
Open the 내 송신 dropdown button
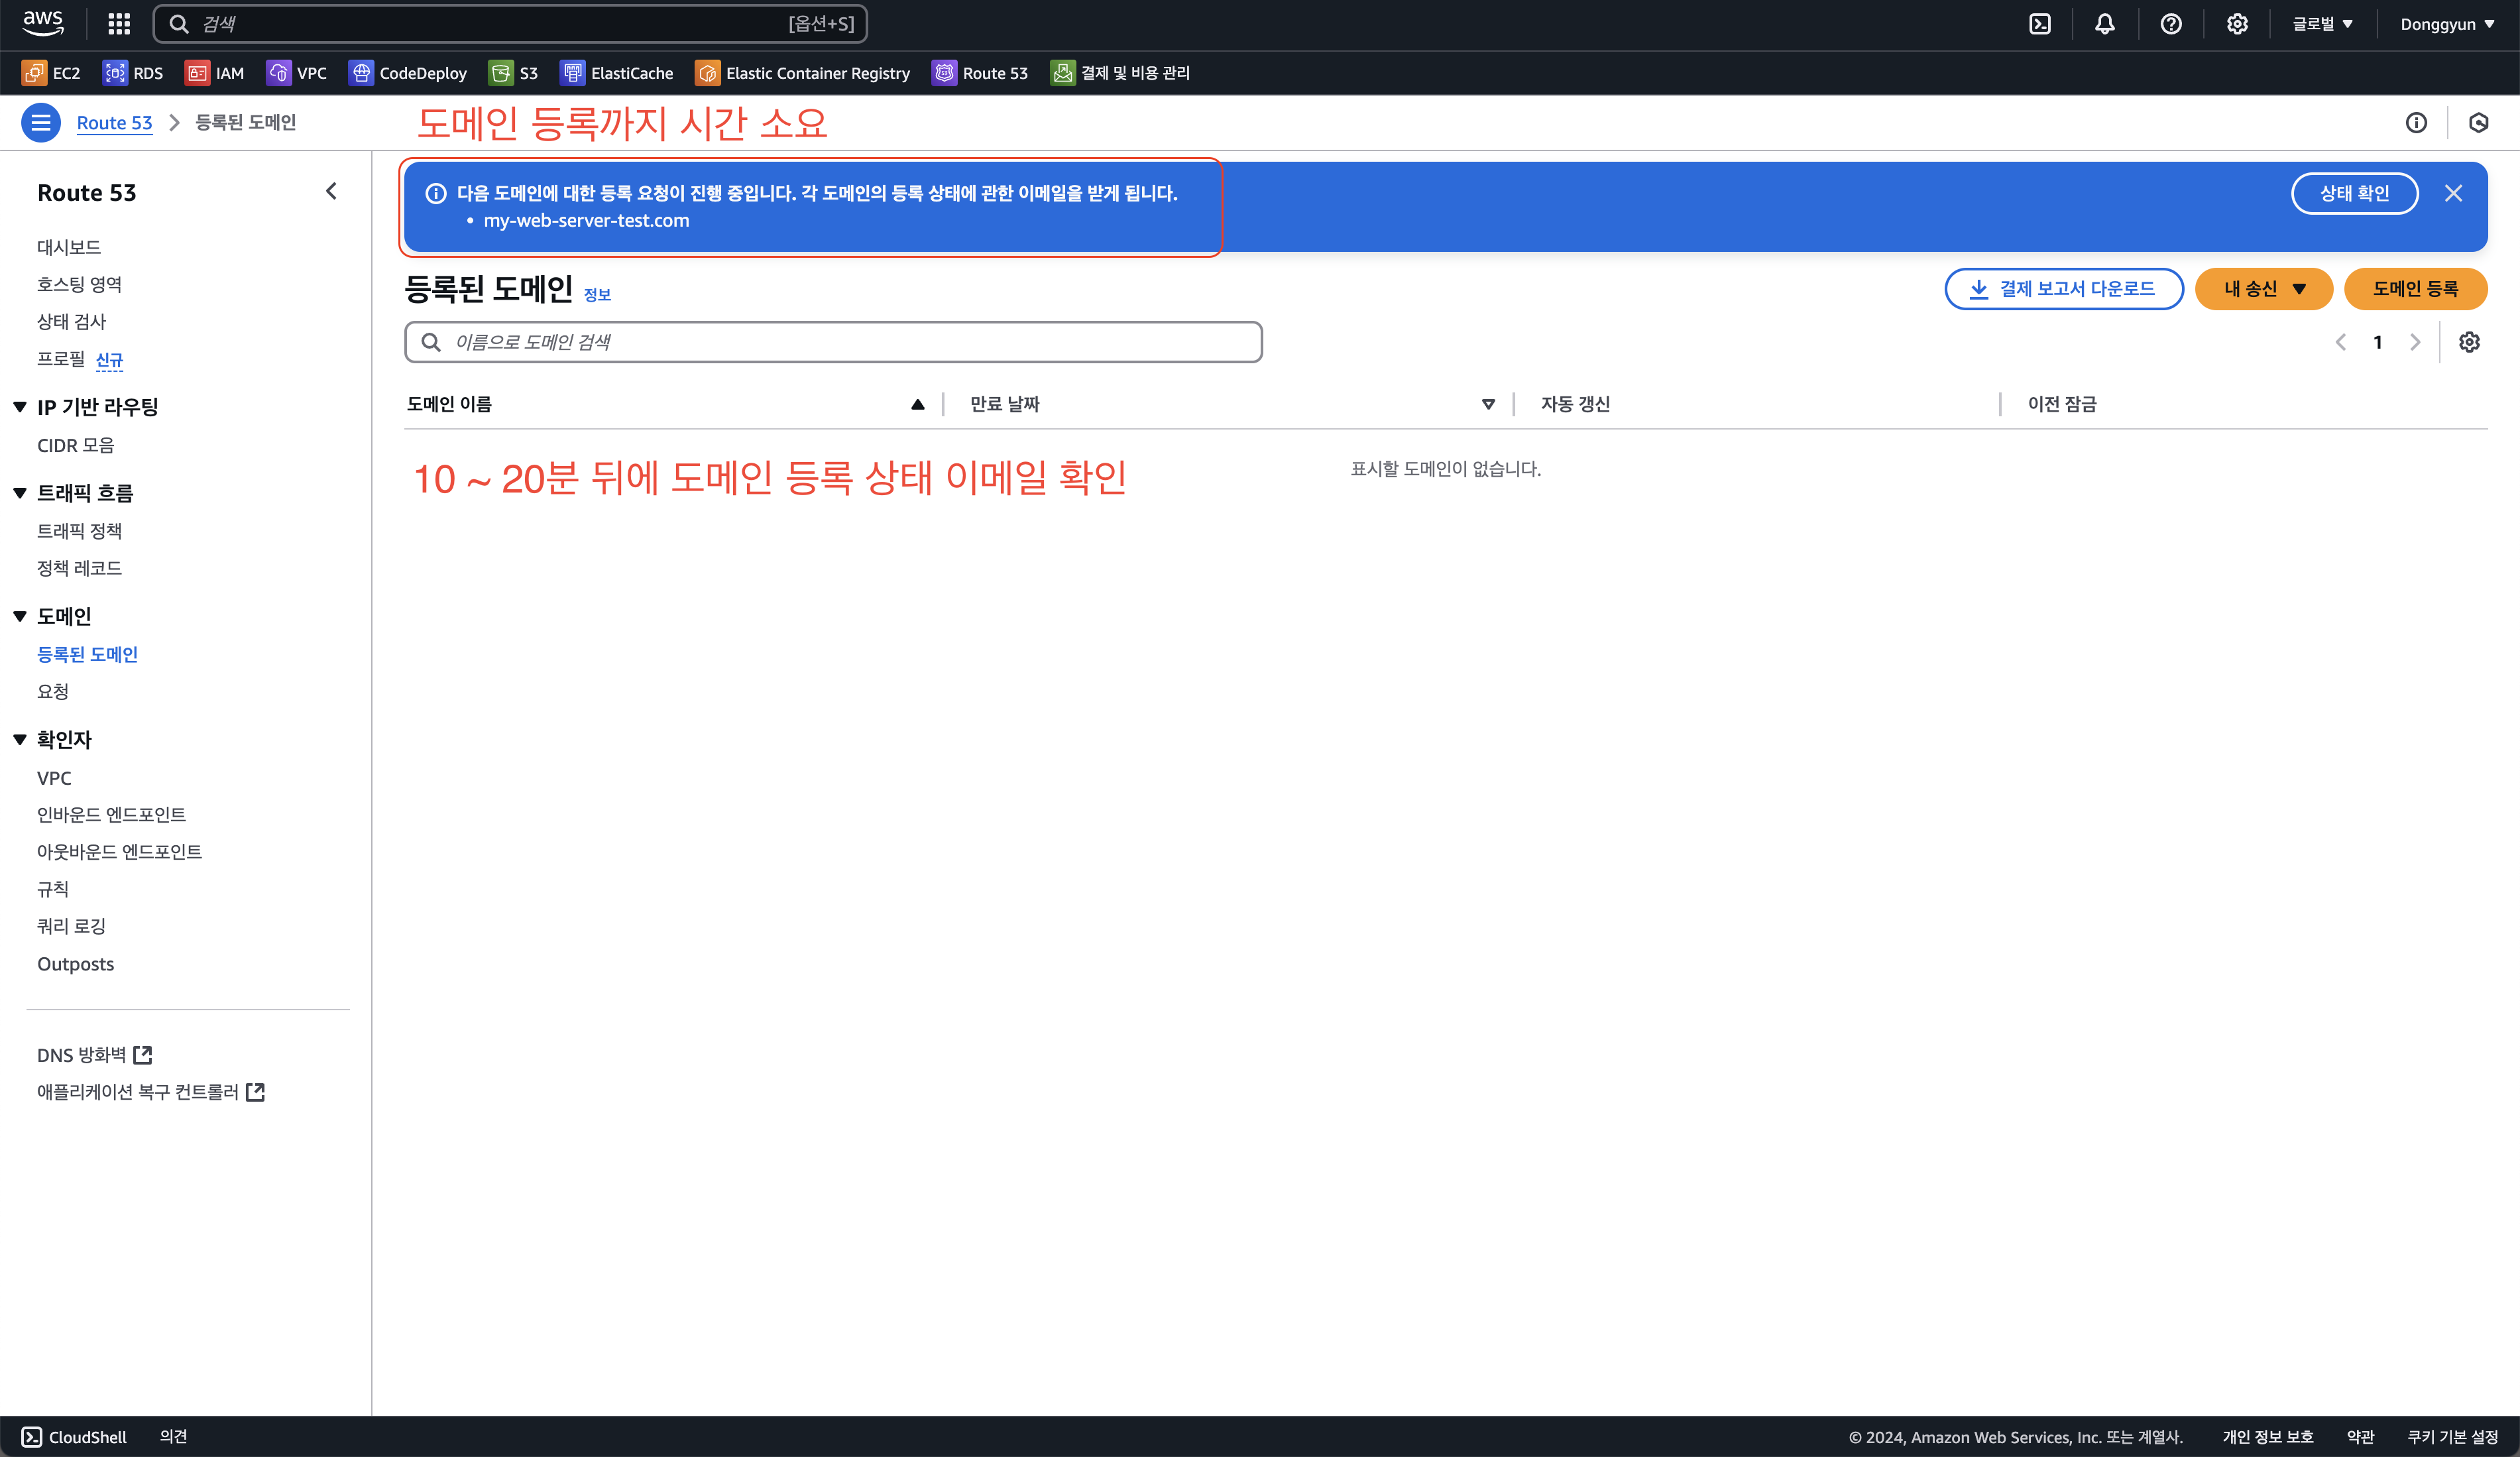[x=2263, y=289]
